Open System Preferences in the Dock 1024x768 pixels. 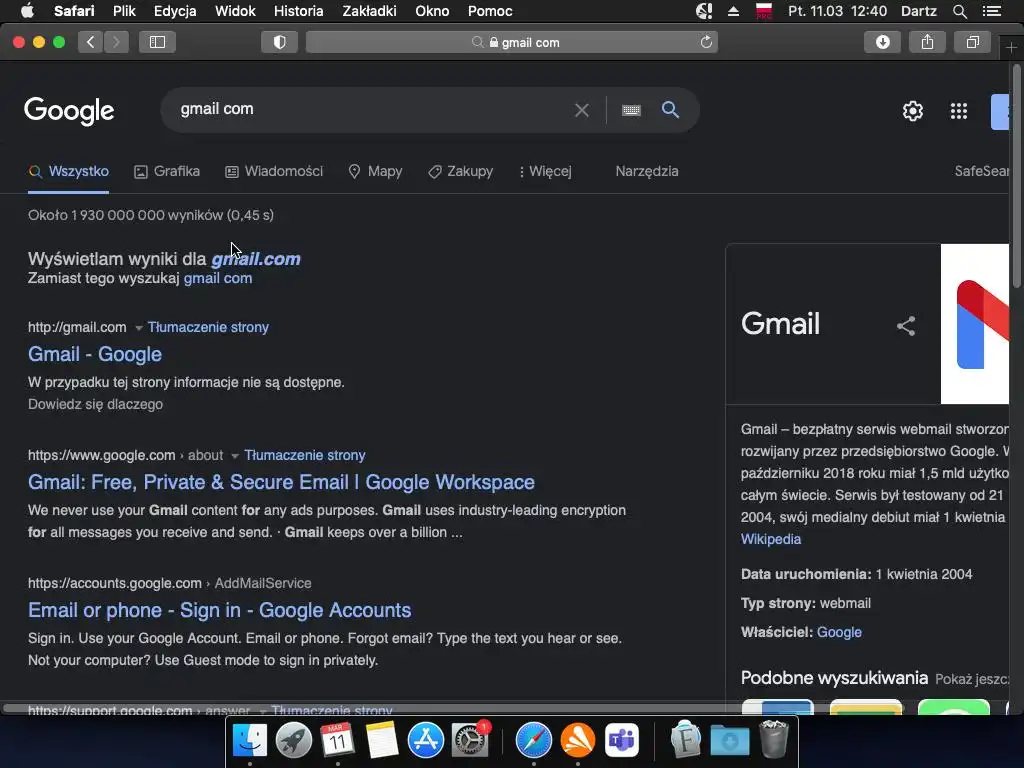[470, 741]
